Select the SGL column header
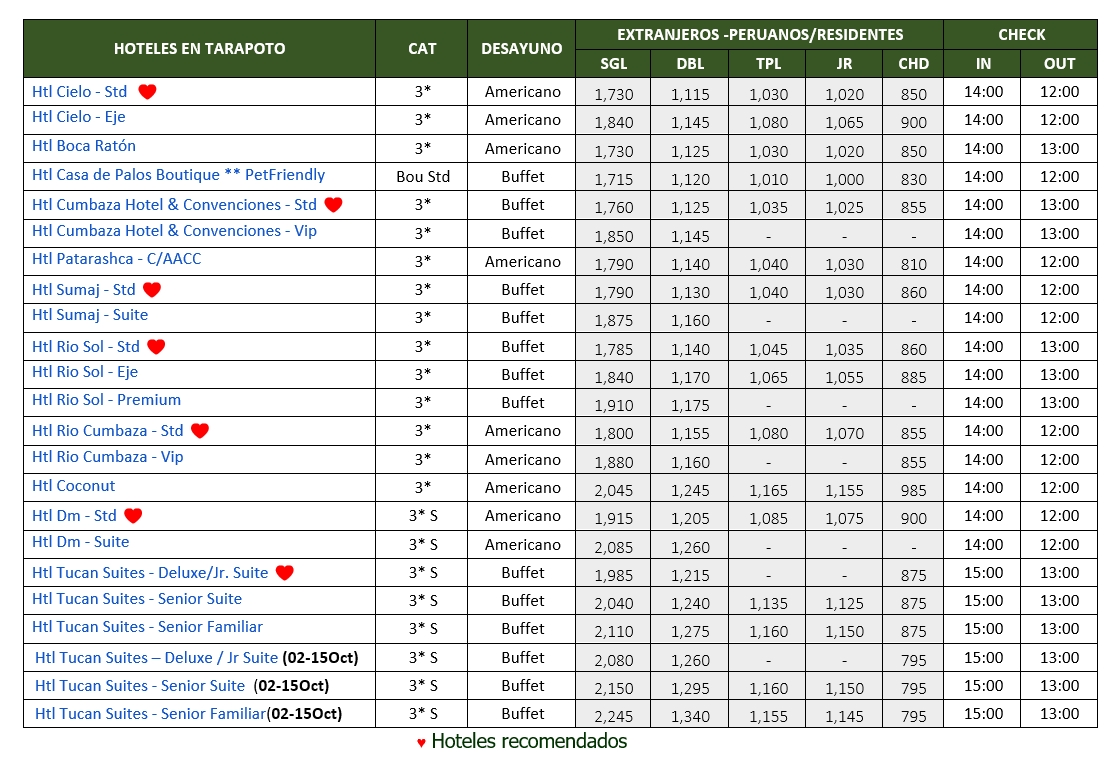The image size is (1117, 758). (613, 63)
